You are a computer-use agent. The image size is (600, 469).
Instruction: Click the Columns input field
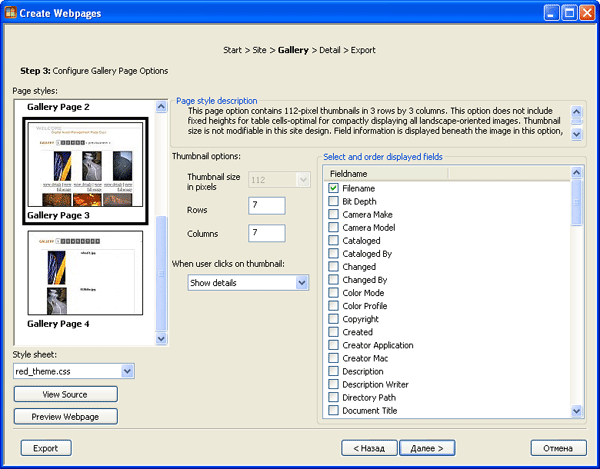coord(267,233)
